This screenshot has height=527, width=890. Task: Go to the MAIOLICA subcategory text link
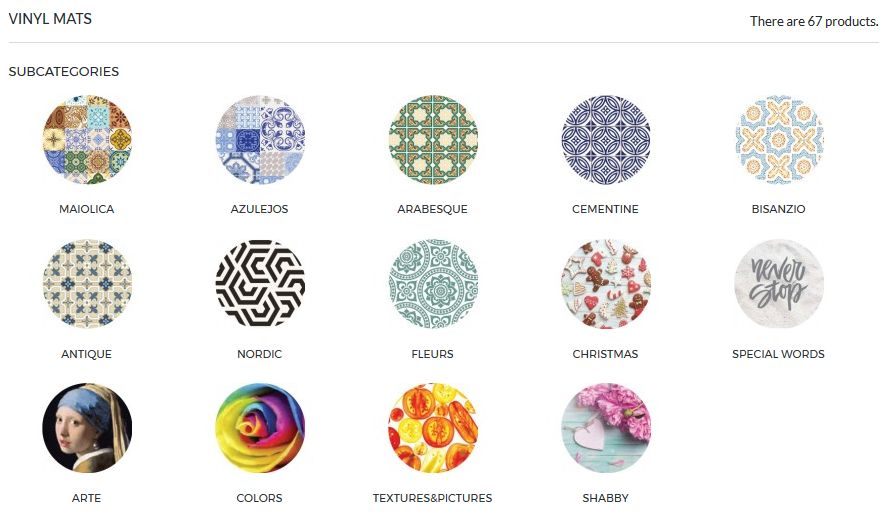tap(87, 209)
